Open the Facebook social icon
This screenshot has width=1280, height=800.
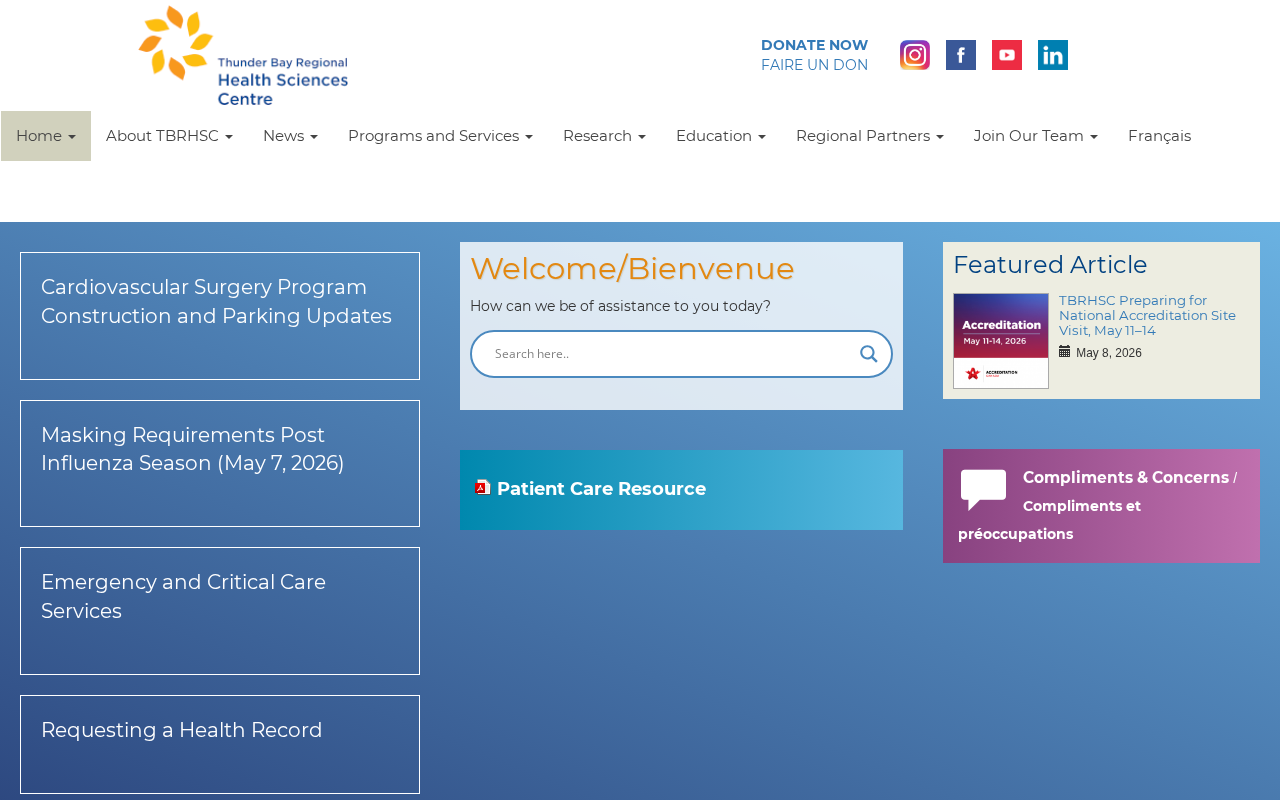coord(961,55)
